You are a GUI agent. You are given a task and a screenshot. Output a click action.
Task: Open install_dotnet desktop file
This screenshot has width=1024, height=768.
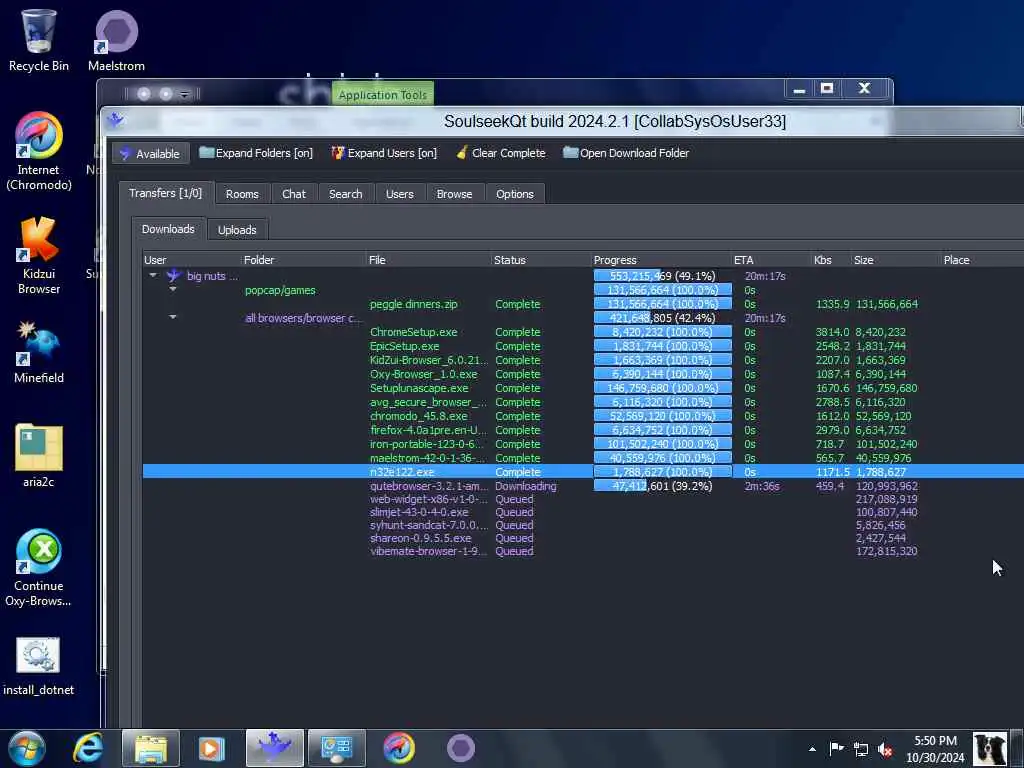click(x=39, y=666)
